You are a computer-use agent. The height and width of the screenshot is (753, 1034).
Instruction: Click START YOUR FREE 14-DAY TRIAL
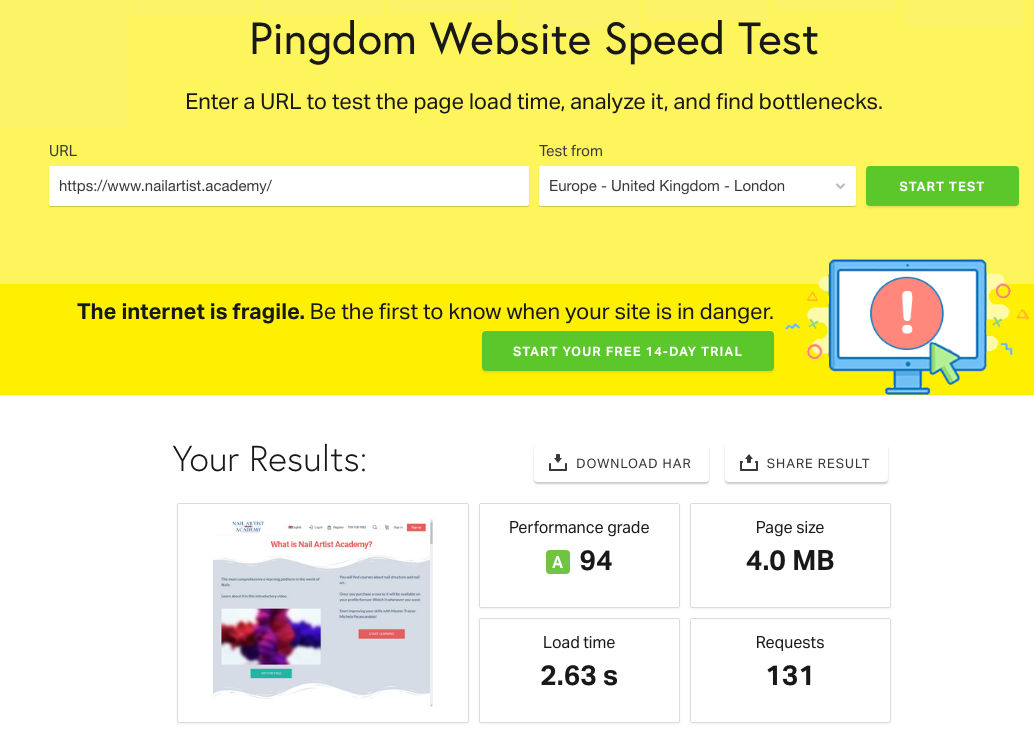(628, 351)
